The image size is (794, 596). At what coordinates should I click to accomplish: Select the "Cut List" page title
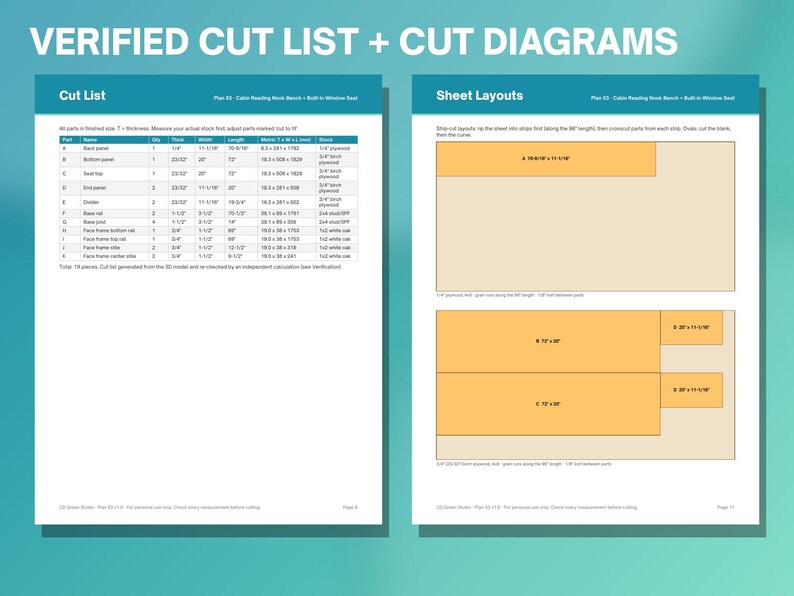click(82, 96)
